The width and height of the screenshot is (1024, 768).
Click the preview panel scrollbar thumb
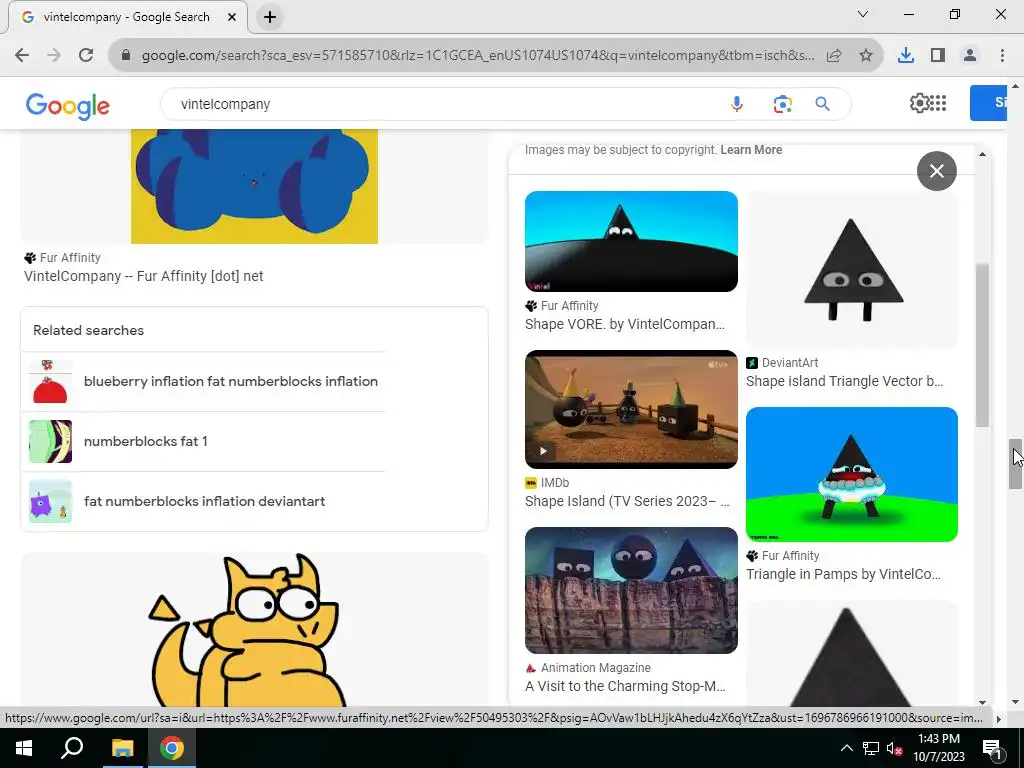983,345
